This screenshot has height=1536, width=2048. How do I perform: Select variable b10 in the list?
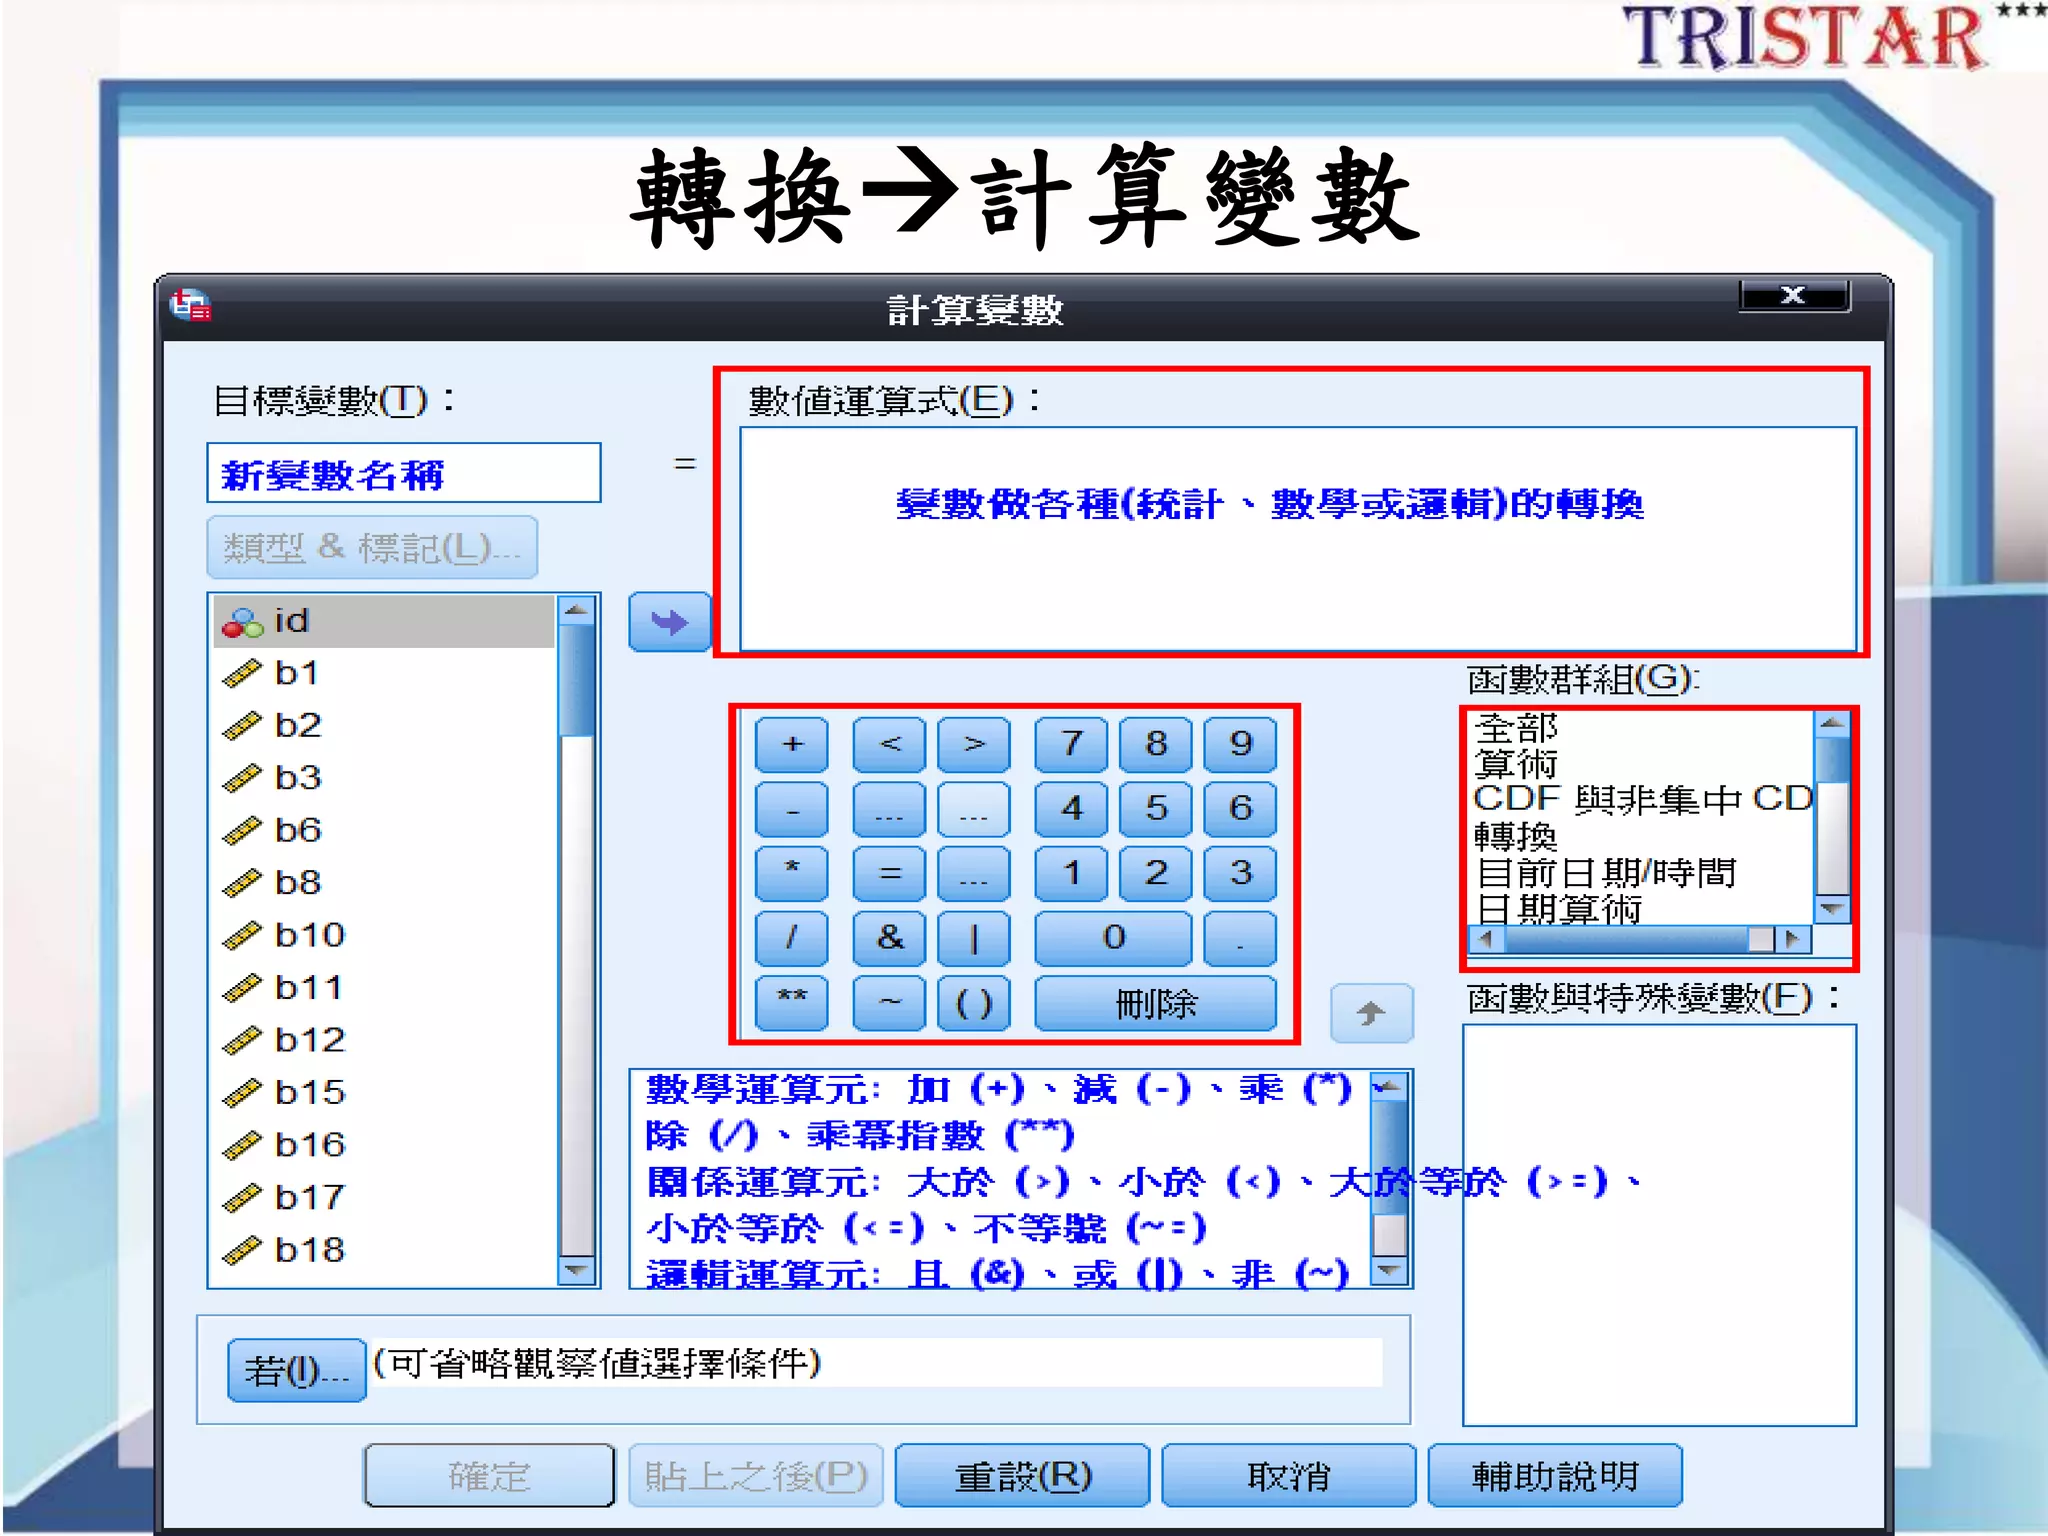click(384, 935)
